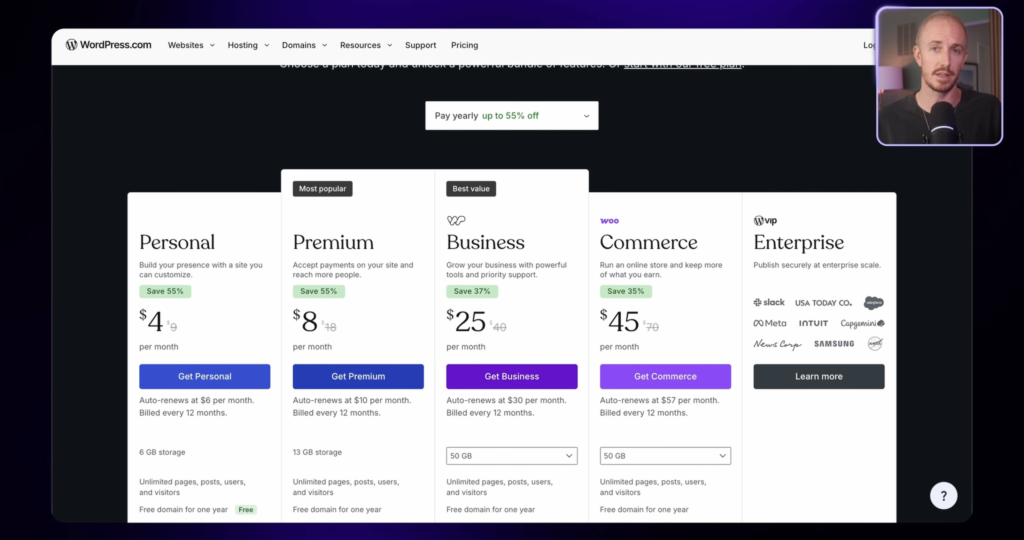
Task: Click the Meta logo
Action: (770, 323)
